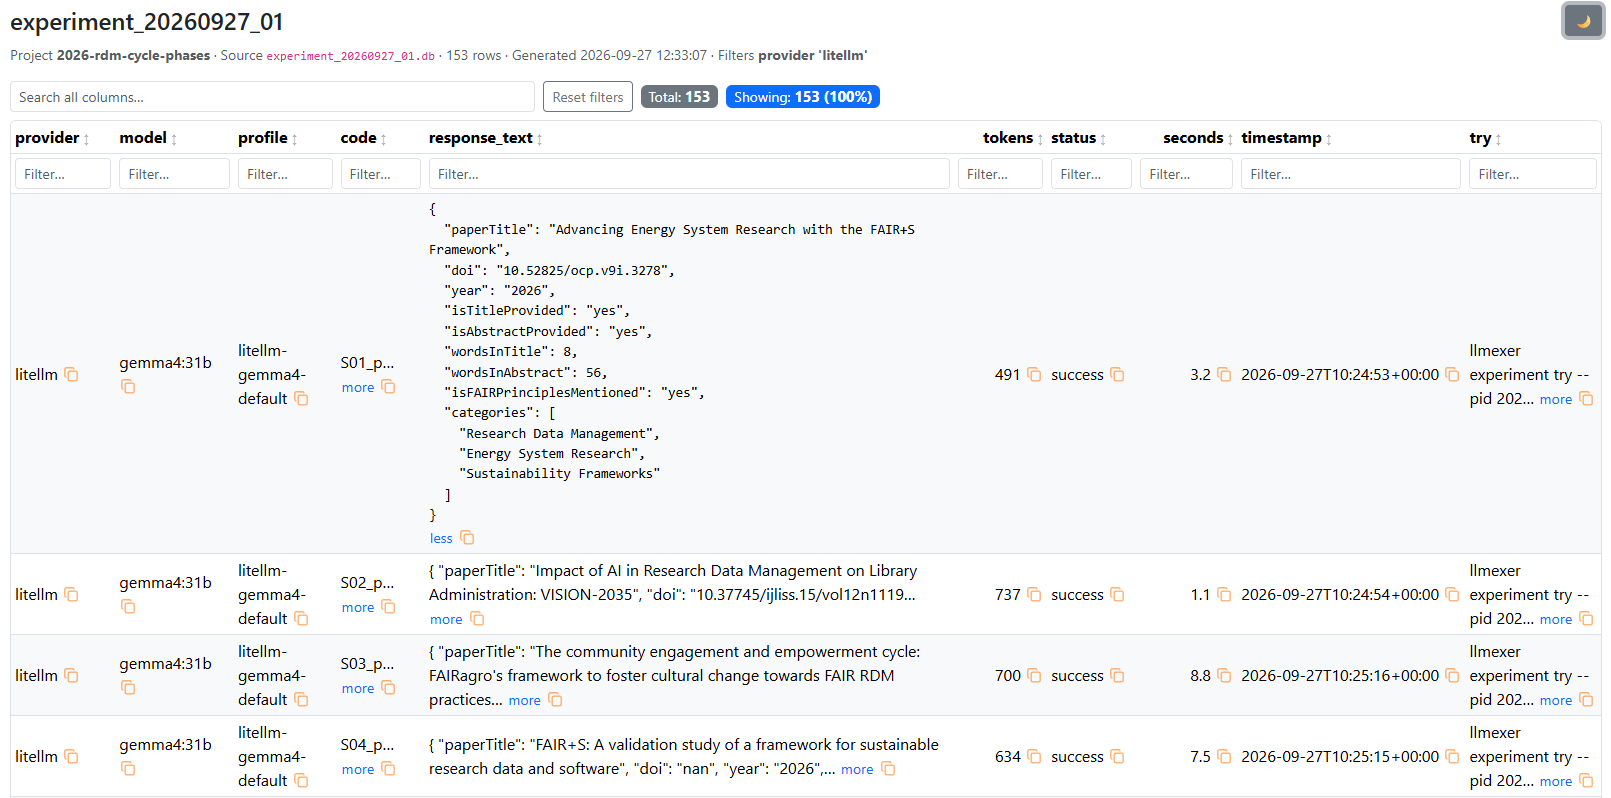1611x798 pixels.
Task: Focus the status filter box
Action: coord(1091,174)
